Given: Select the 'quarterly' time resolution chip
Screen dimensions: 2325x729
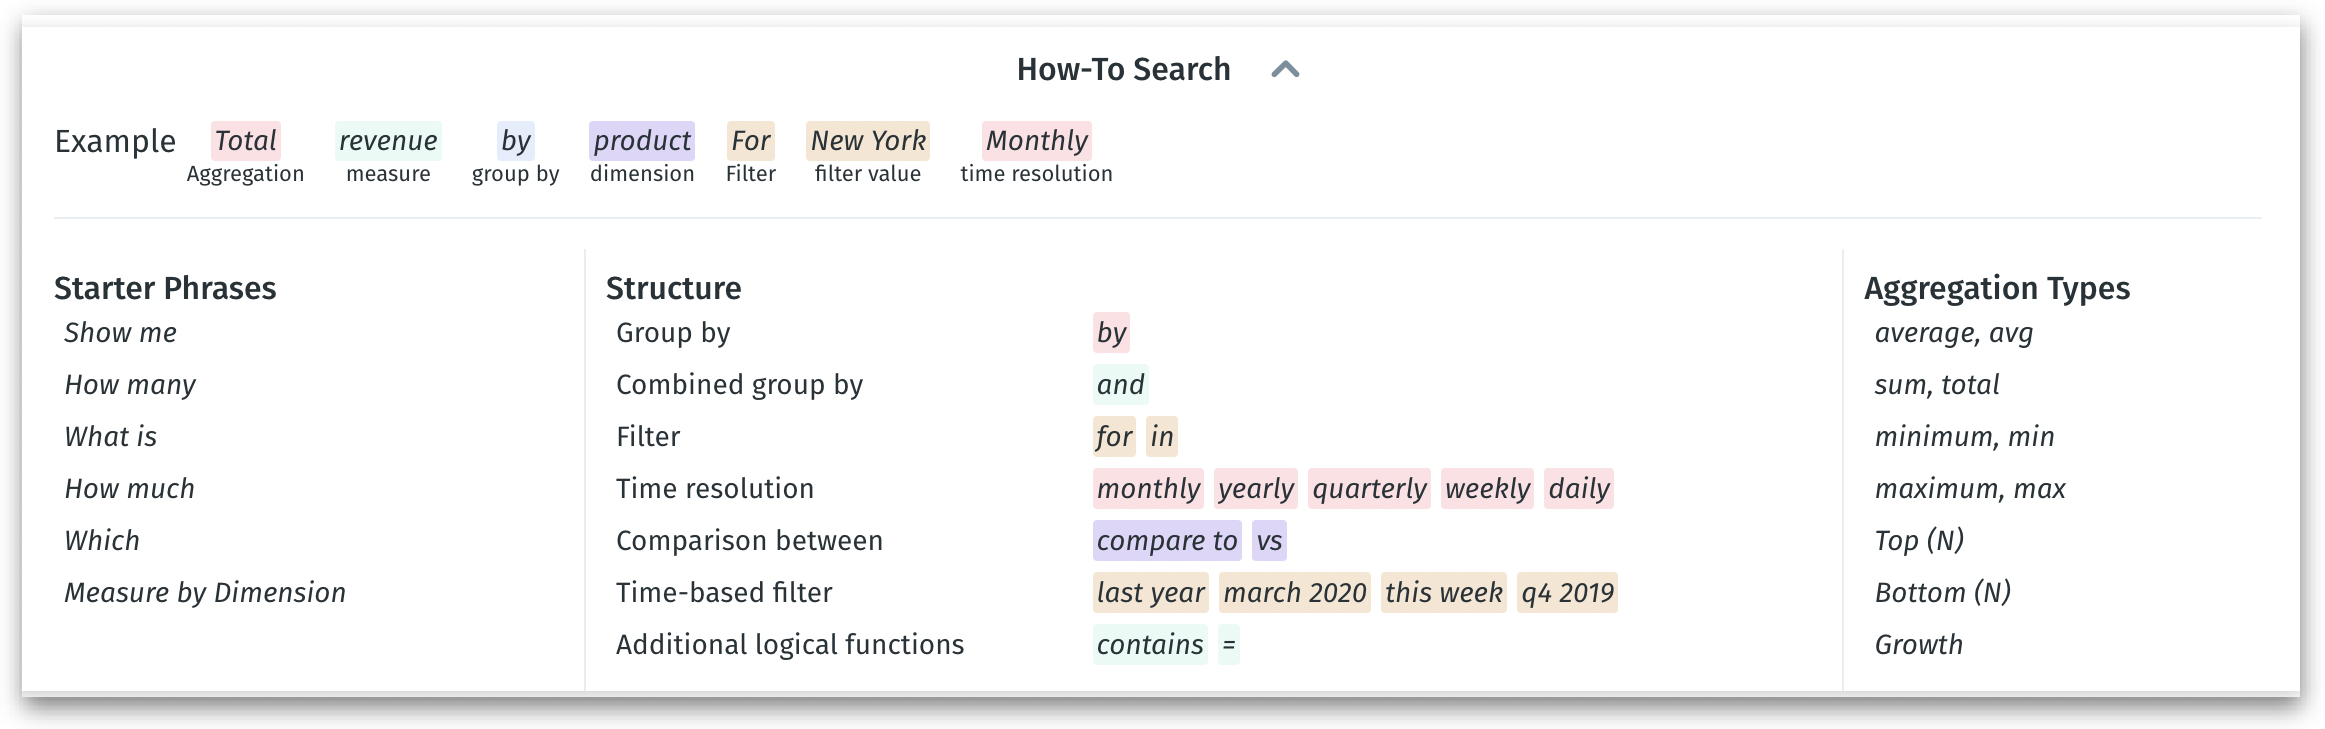Looking at the screenshot, I should (x=1369, y=489).
